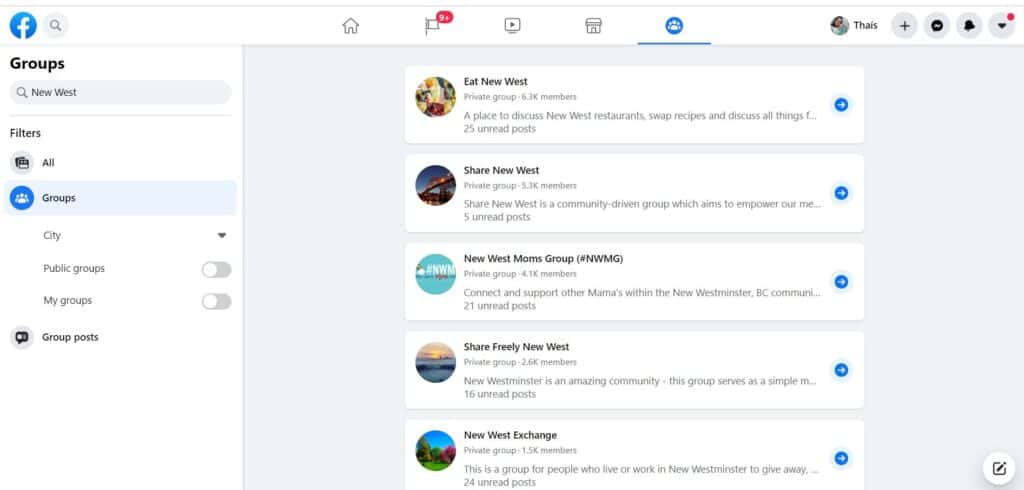Viewport: 1024px width, 490px height.
Task: Click the Eat New West group thumbnail
Action: click(436, 97)
